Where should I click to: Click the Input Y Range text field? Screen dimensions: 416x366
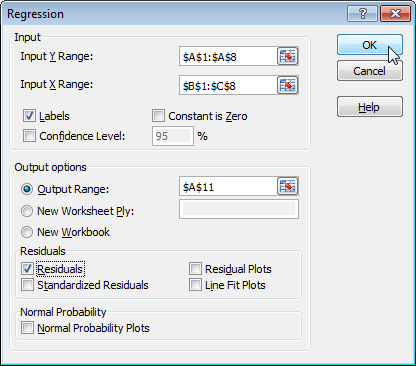tap(228, 56)
